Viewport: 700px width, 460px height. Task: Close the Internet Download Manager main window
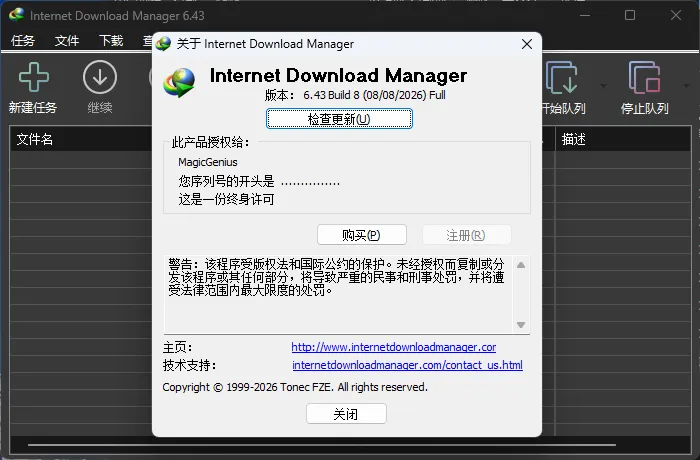click(676, 15)
